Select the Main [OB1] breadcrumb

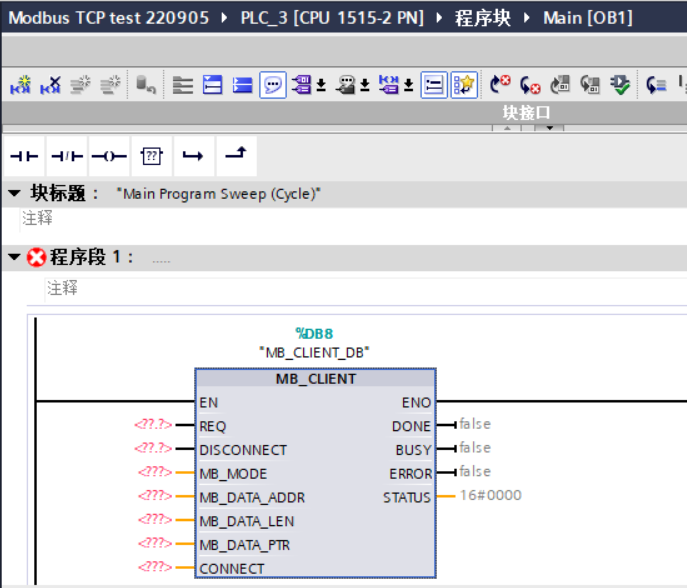(x=588, y=18)
